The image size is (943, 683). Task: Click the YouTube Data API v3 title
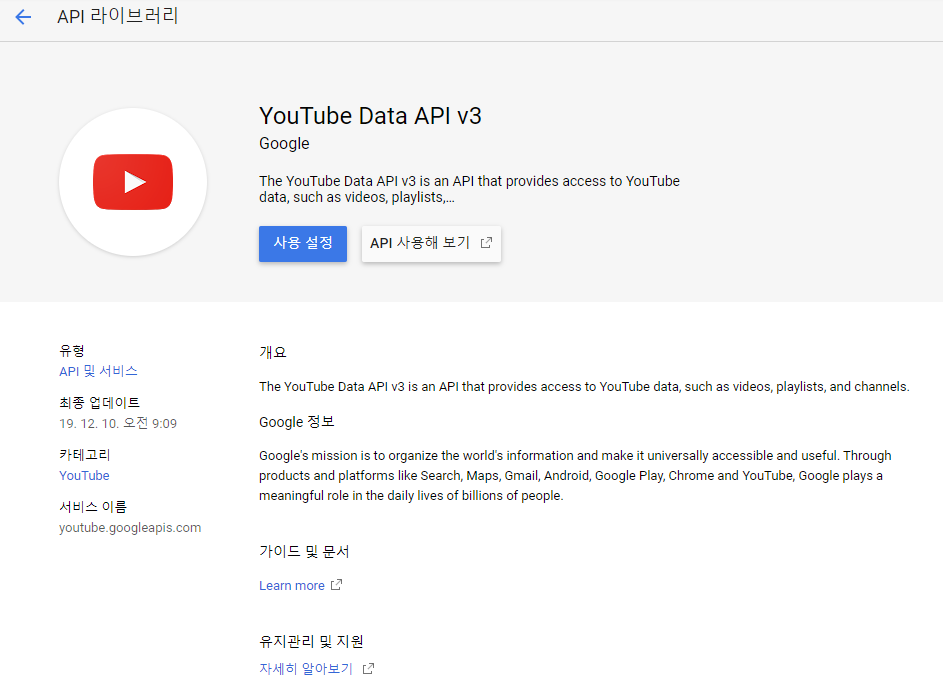pos(370,116)
